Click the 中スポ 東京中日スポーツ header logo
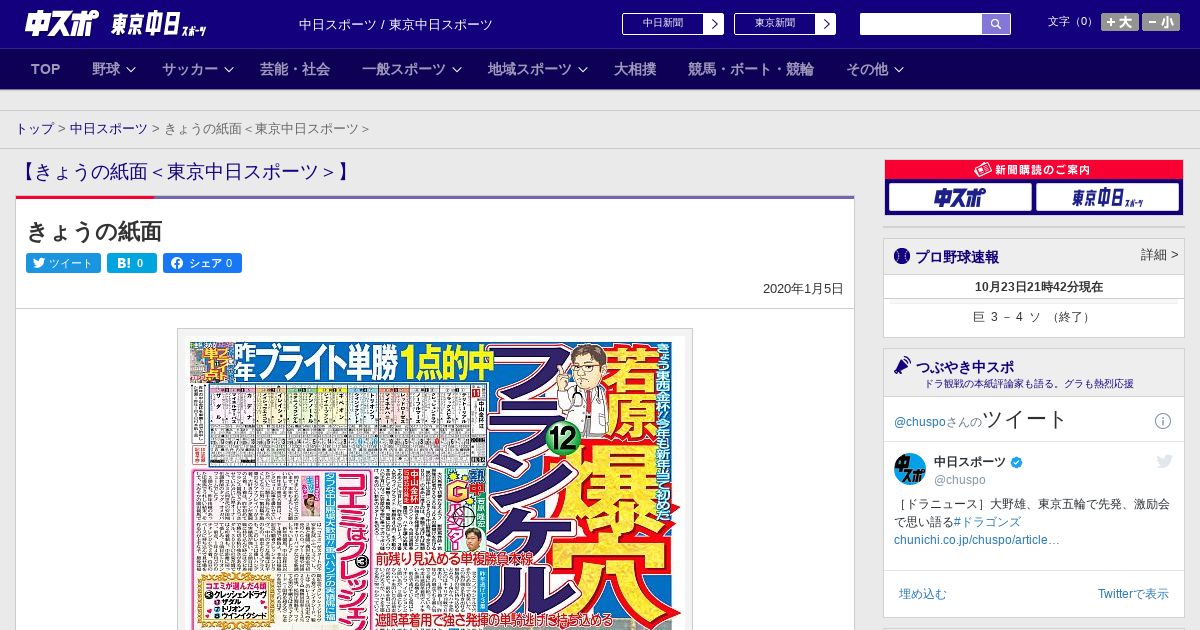 point(116,24)
